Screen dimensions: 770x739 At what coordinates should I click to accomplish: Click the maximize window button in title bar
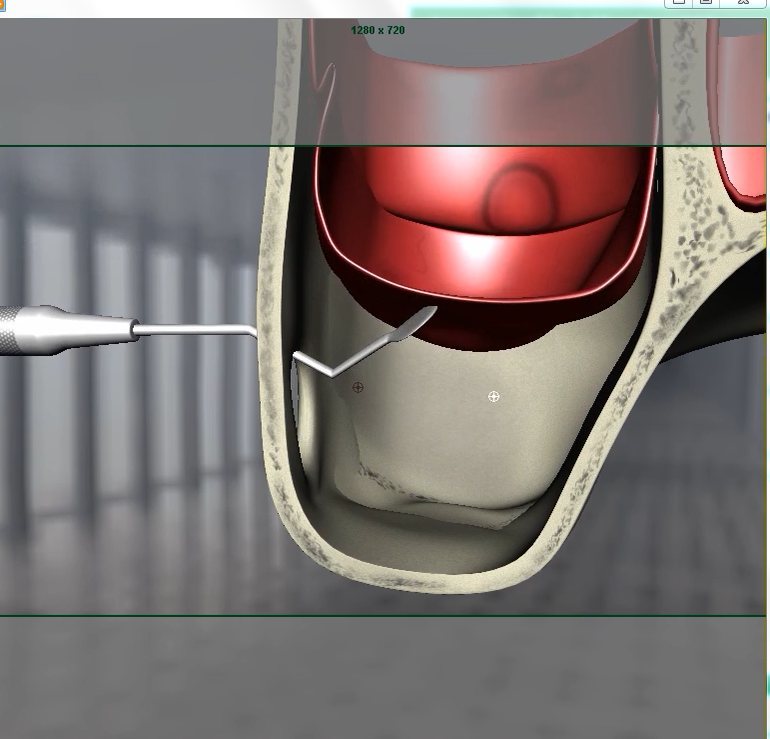(x=706, y=3)
